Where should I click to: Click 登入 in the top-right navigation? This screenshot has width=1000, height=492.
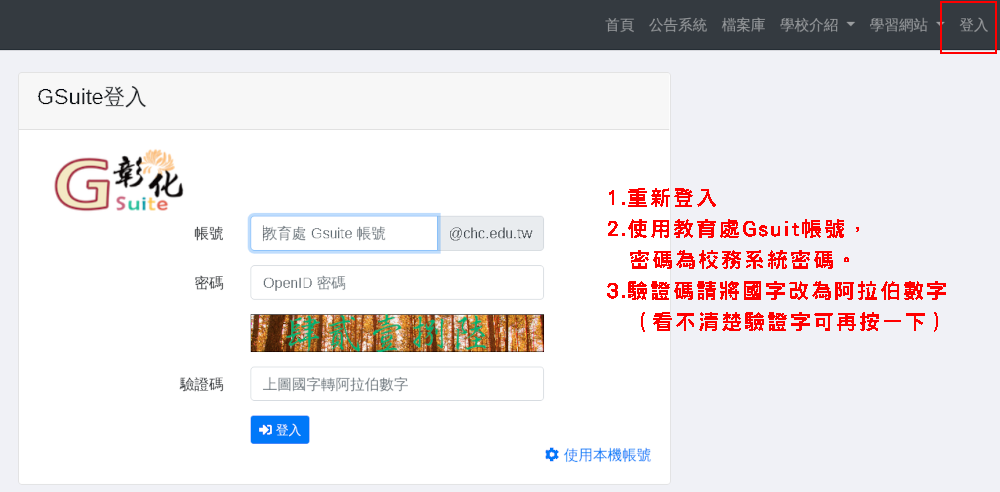tap(973, 25)
